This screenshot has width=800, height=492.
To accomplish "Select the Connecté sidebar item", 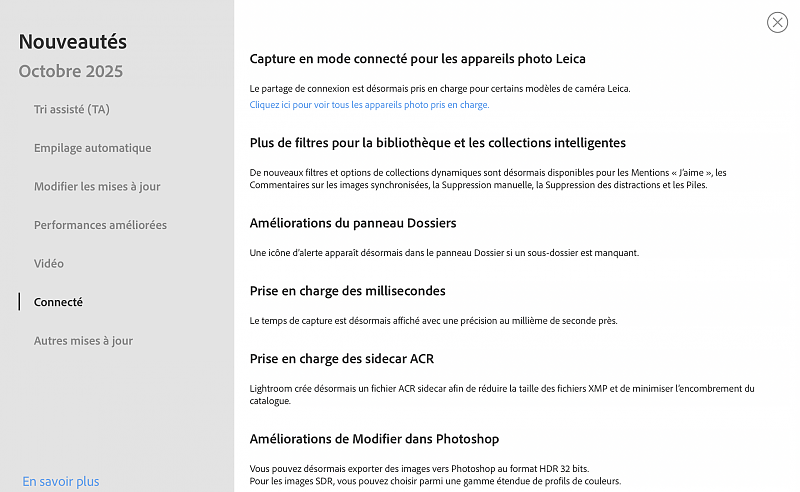I will [x=58, y=302].
